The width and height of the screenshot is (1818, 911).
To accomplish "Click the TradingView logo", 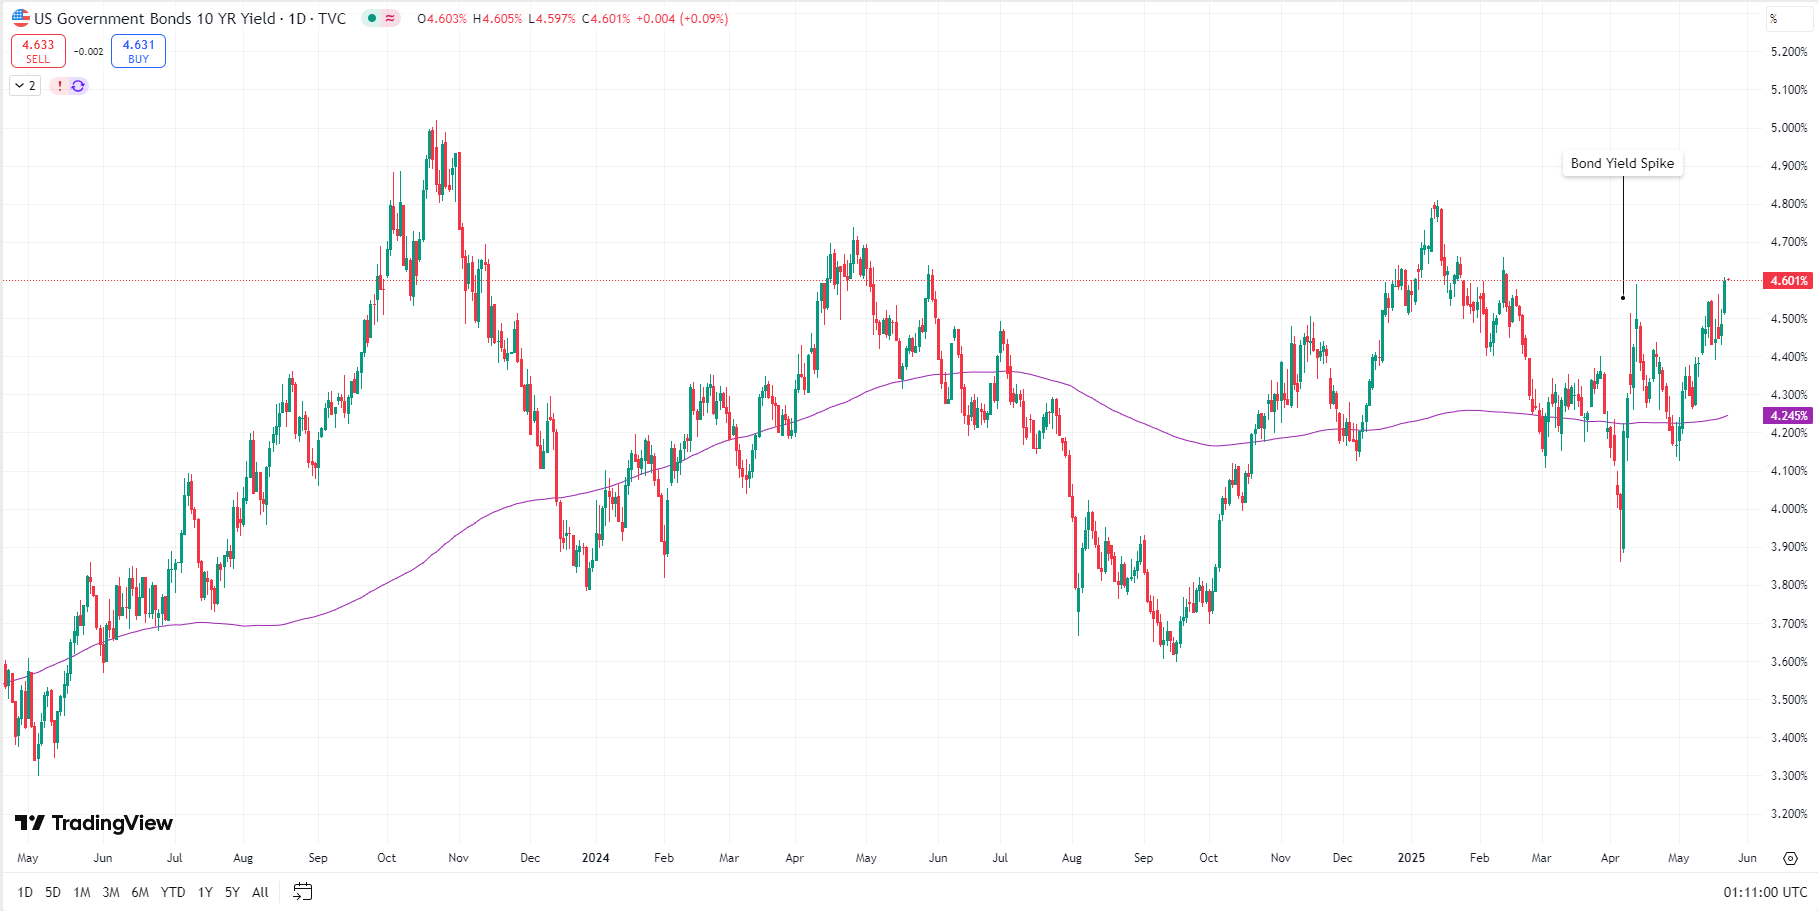I will point(94,823).
